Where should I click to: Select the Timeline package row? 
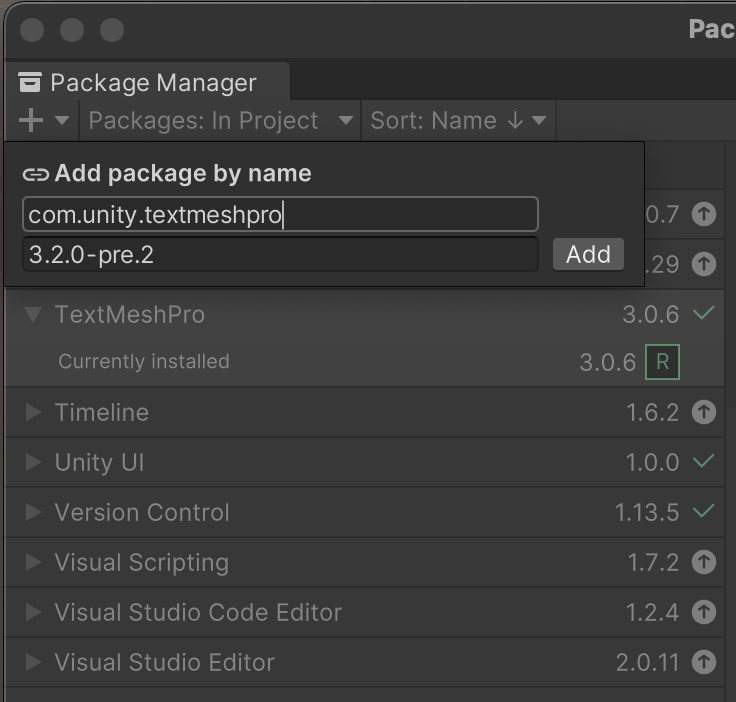365,412
